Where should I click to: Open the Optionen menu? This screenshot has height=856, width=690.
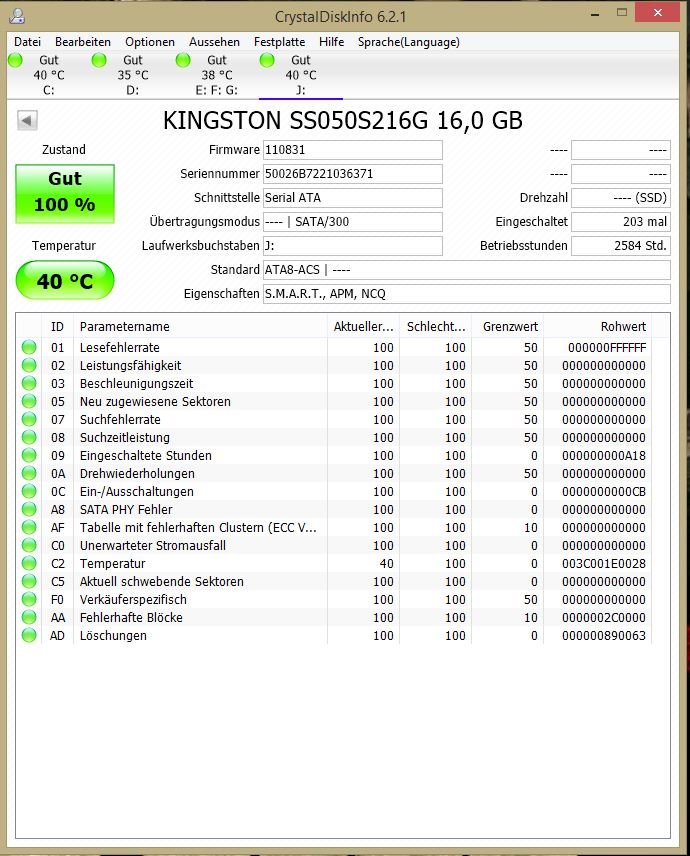(150, 42)
